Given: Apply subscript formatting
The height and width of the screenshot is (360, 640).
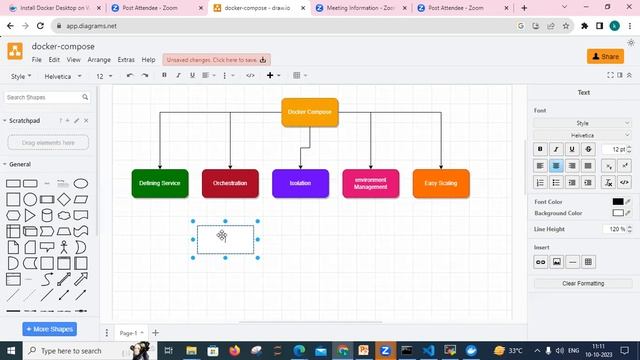Looking at the screenshot, I should pos(609,166).
